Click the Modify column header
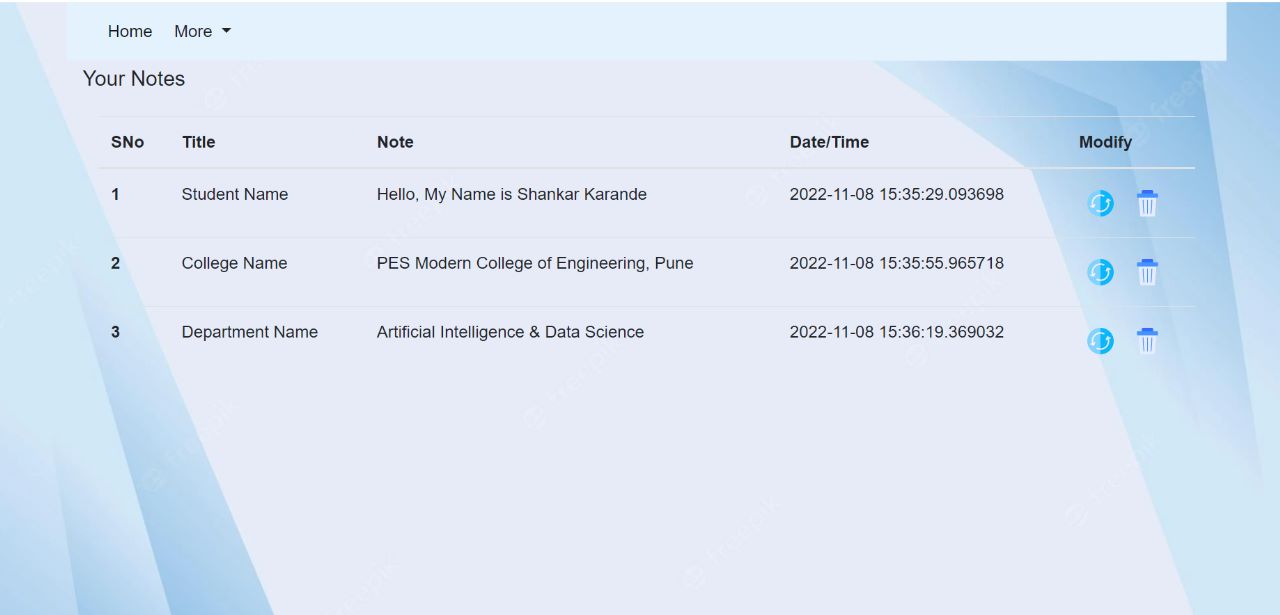The image size is (1280, 615). click(x=1105, y=142)
